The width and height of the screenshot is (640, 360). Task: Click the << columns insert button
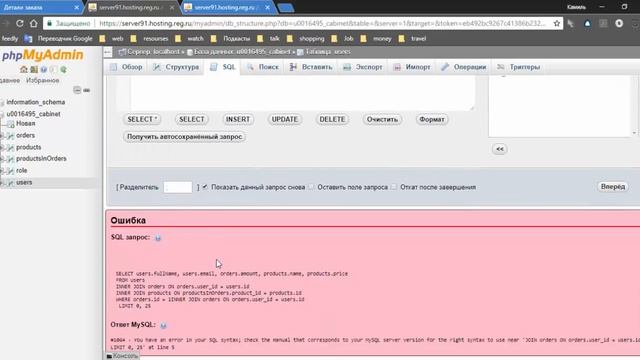pos(500,149)
